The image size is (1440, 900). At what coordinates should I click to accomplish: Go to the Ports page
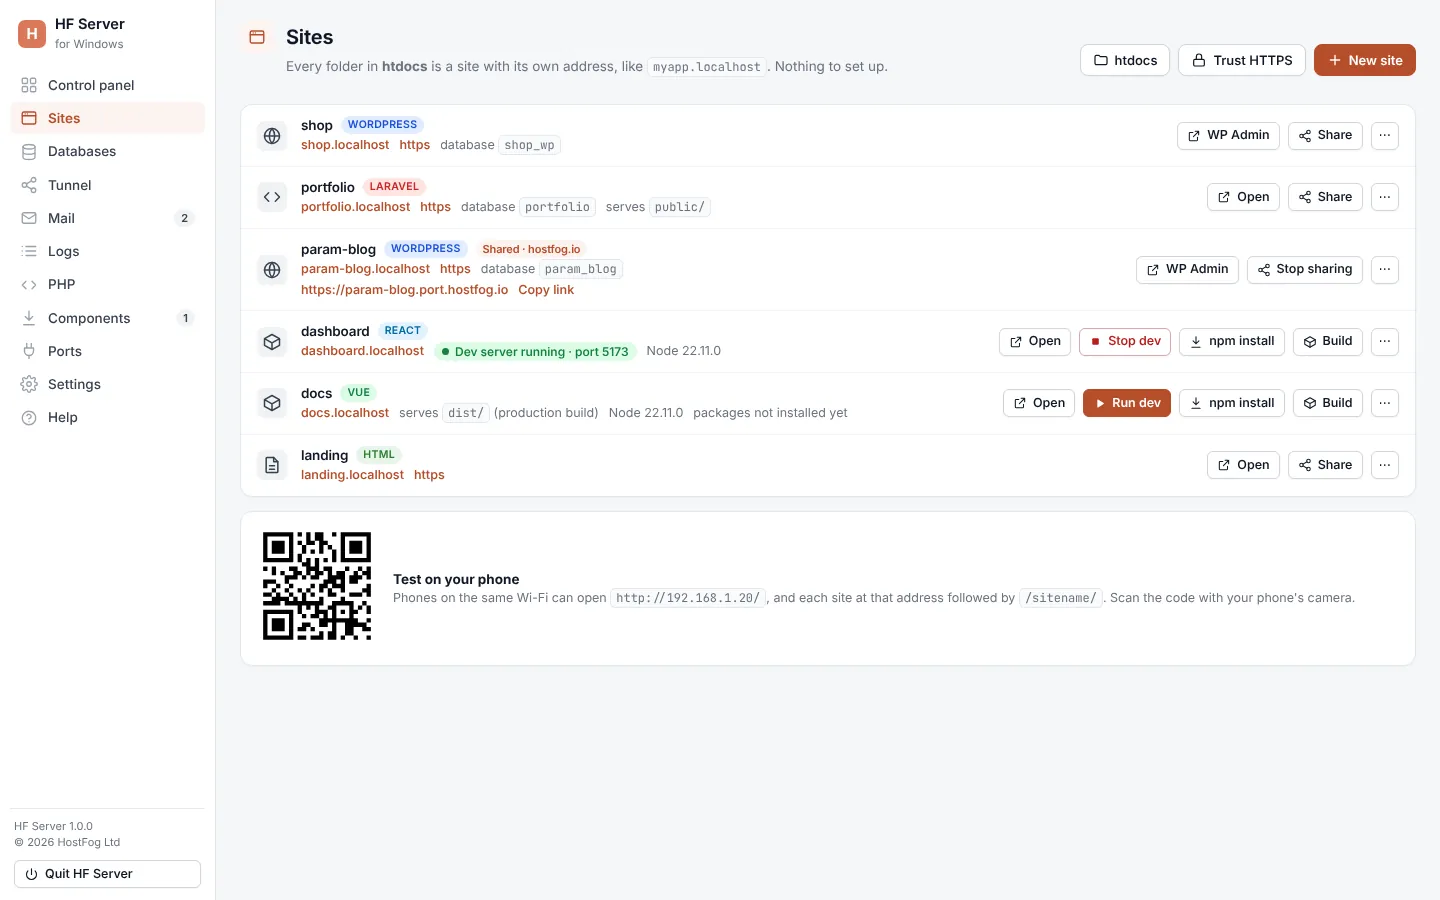pos(107,351)
